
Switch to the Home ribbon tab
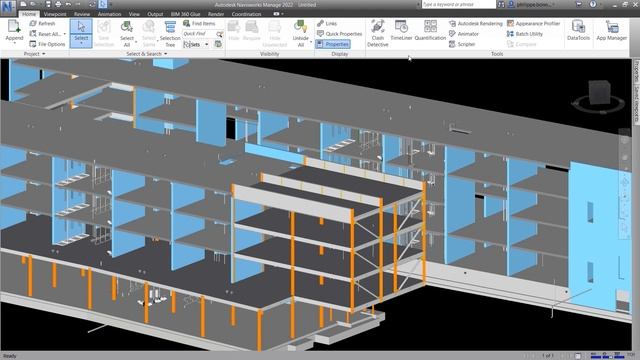(x=29, y=14)
